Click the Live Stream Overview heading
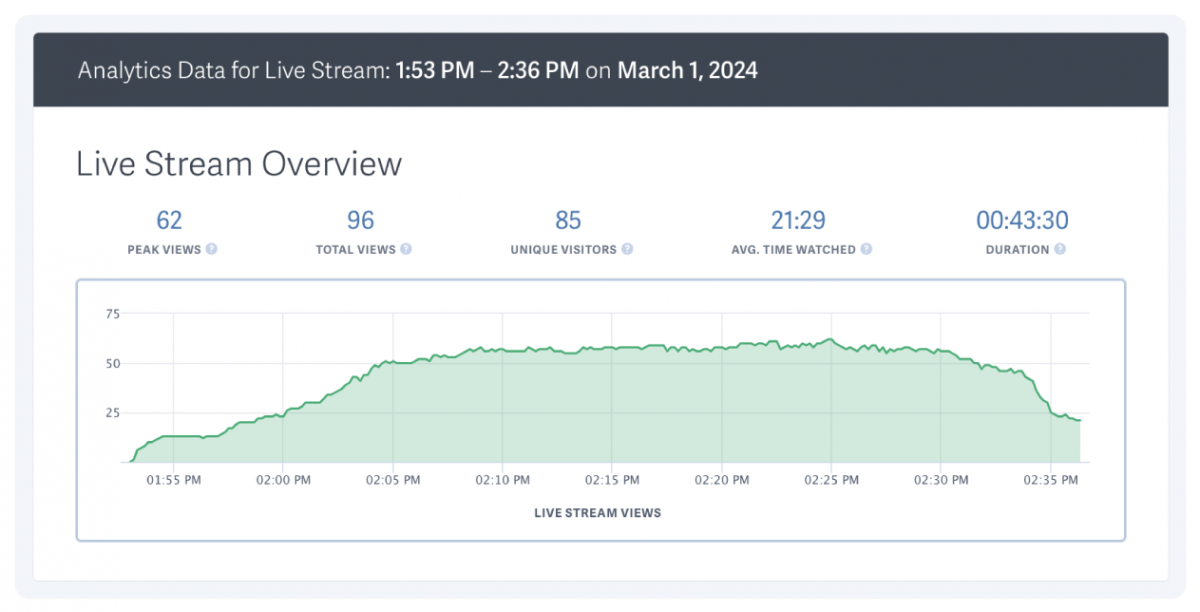The image size is (1200, 612). click(238, 163)
